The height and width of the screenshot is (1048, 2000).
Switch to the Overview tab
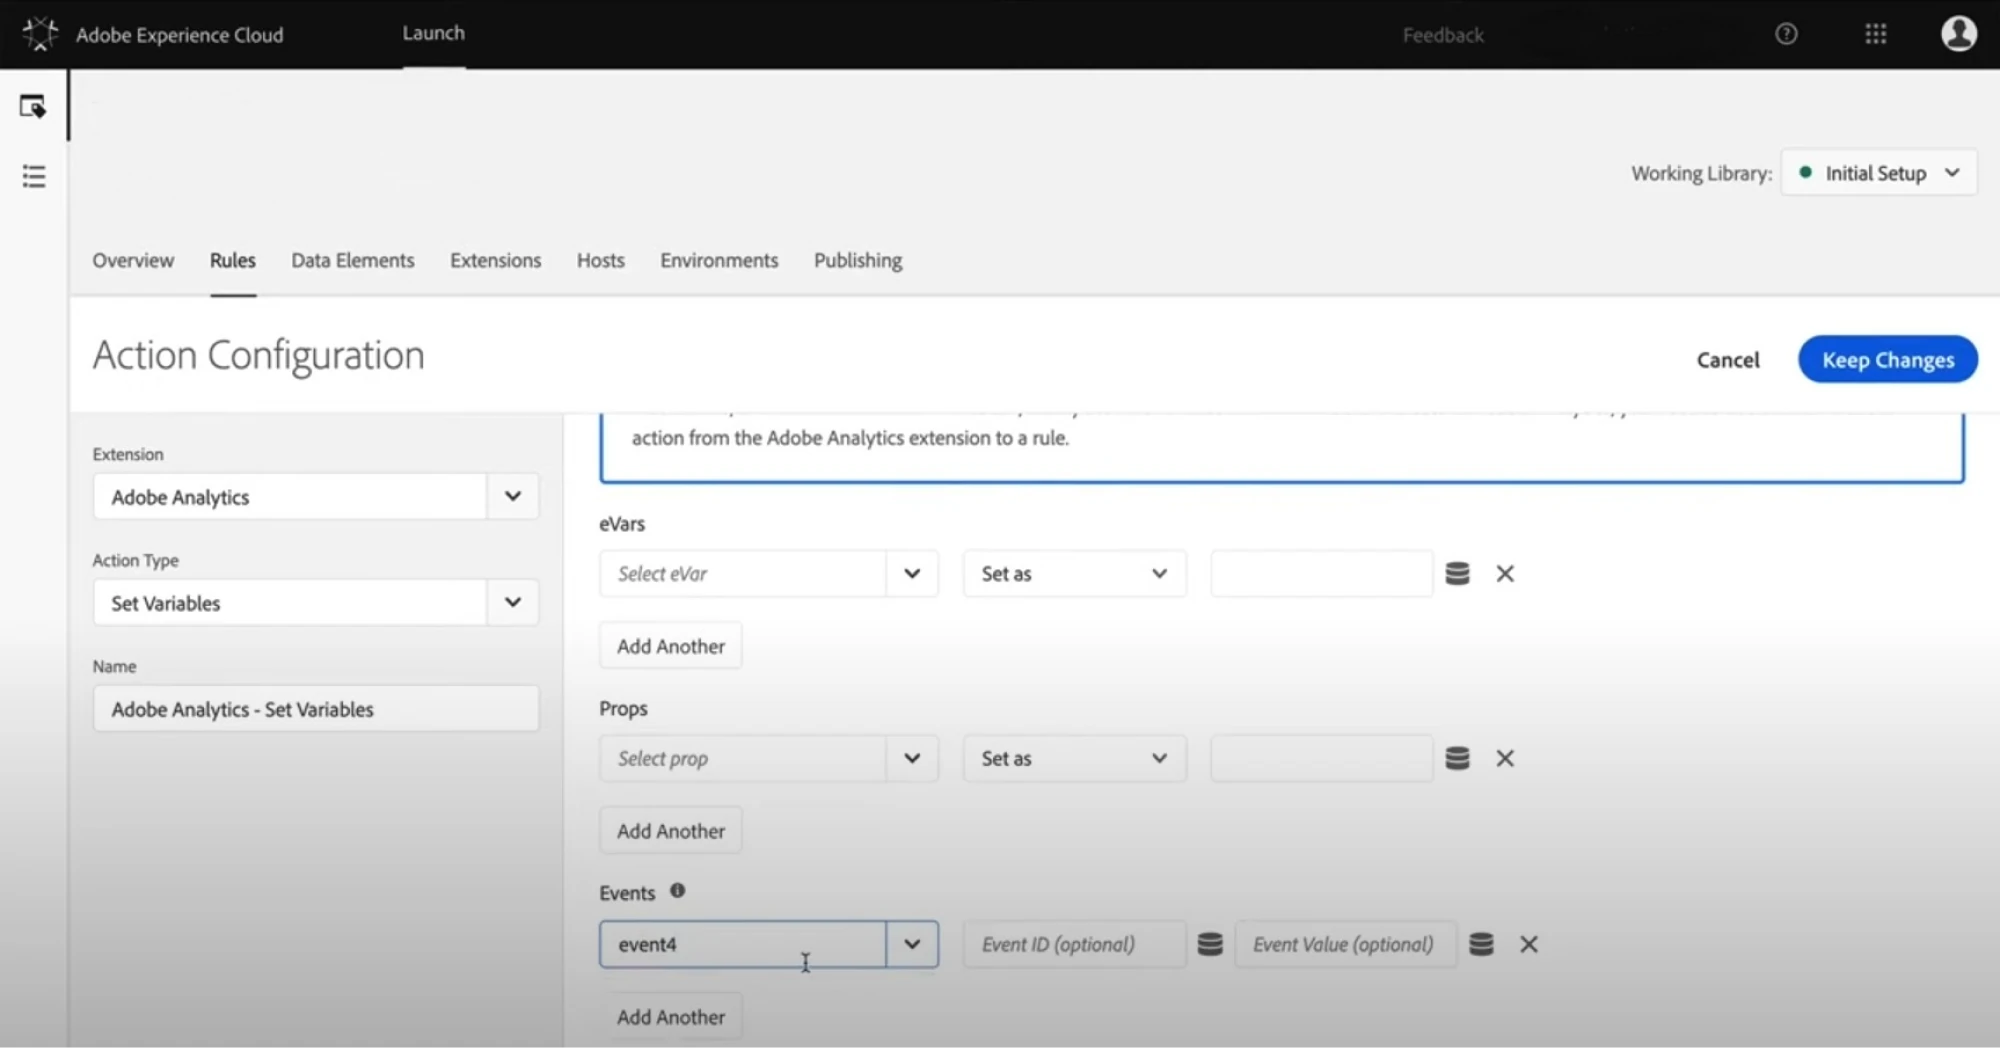pos(133,261)
